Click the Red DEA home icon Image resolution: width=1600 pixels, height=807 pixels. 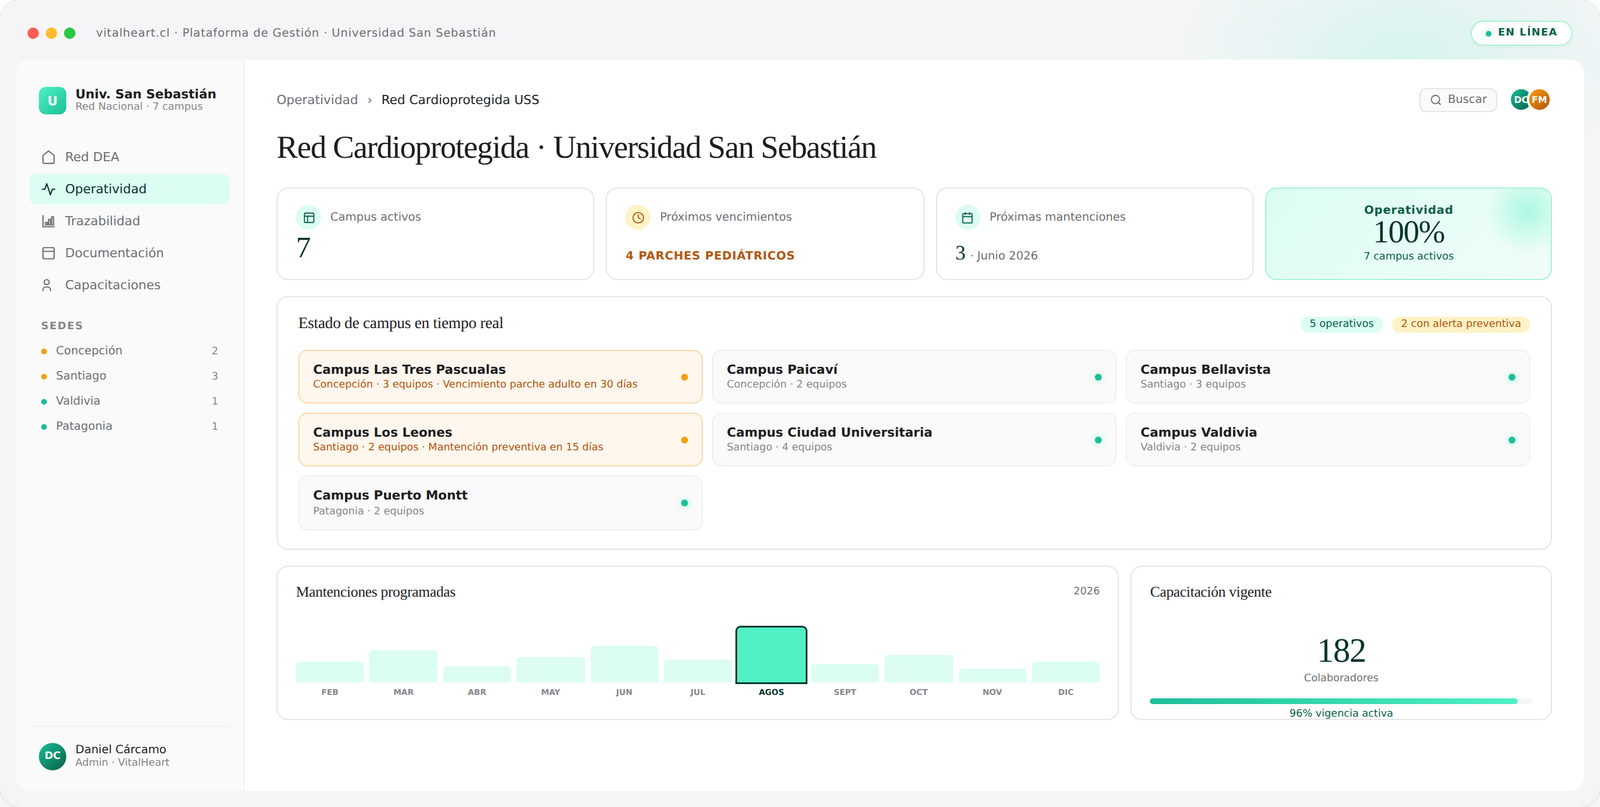[48, 157]
